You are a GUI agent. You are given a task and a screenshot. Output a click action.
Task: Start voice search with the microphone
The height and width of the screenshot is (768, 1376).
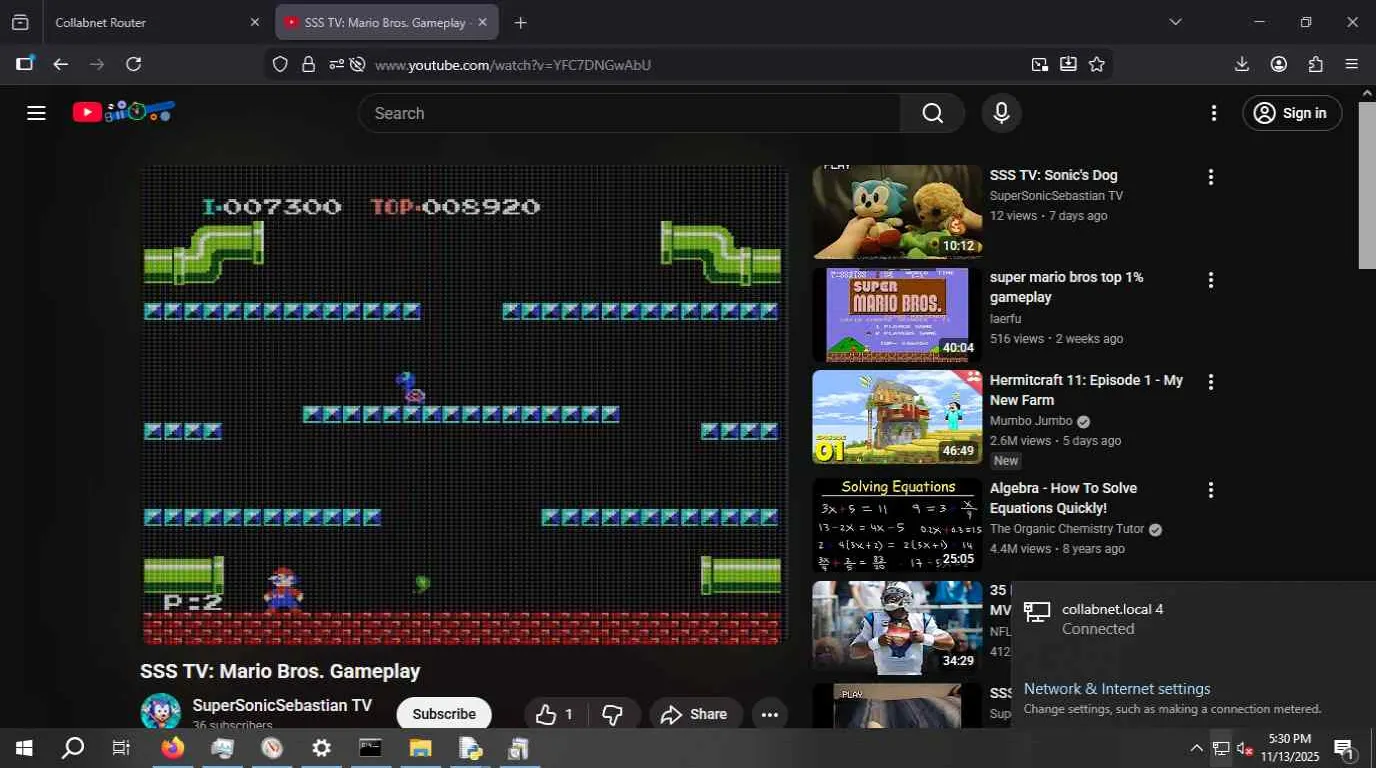pyautogui.click(x=1001, y=113)
